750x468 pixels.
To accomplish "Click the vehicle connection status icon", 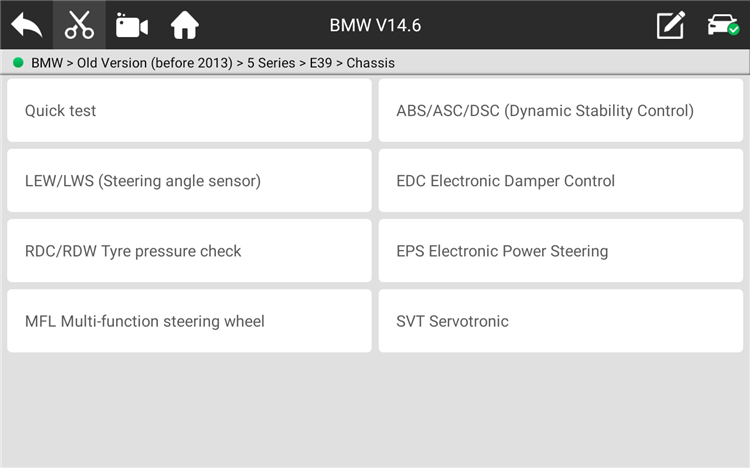I will [x=722, y=25].
